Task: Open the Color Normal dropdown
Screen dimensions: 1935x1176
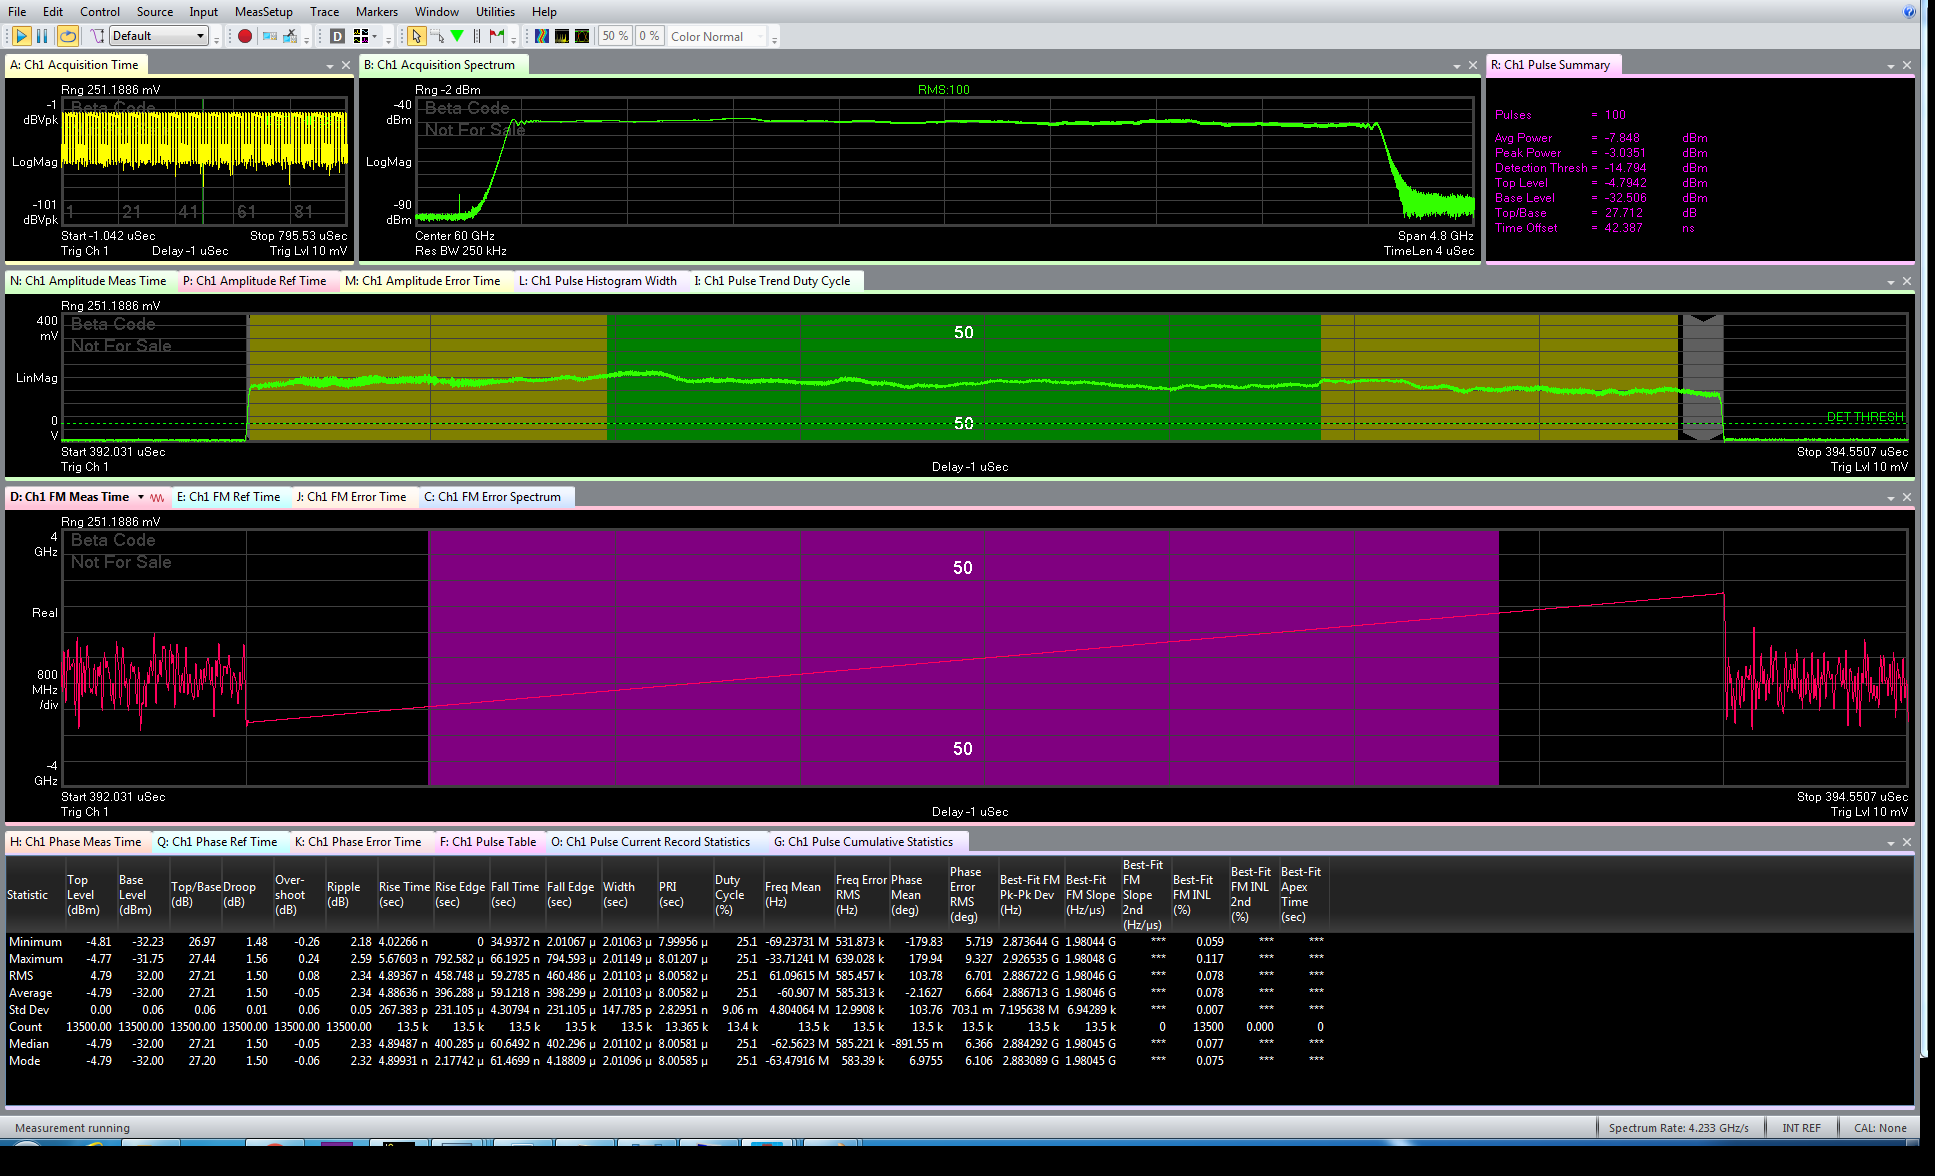Action: coord(717,36)
